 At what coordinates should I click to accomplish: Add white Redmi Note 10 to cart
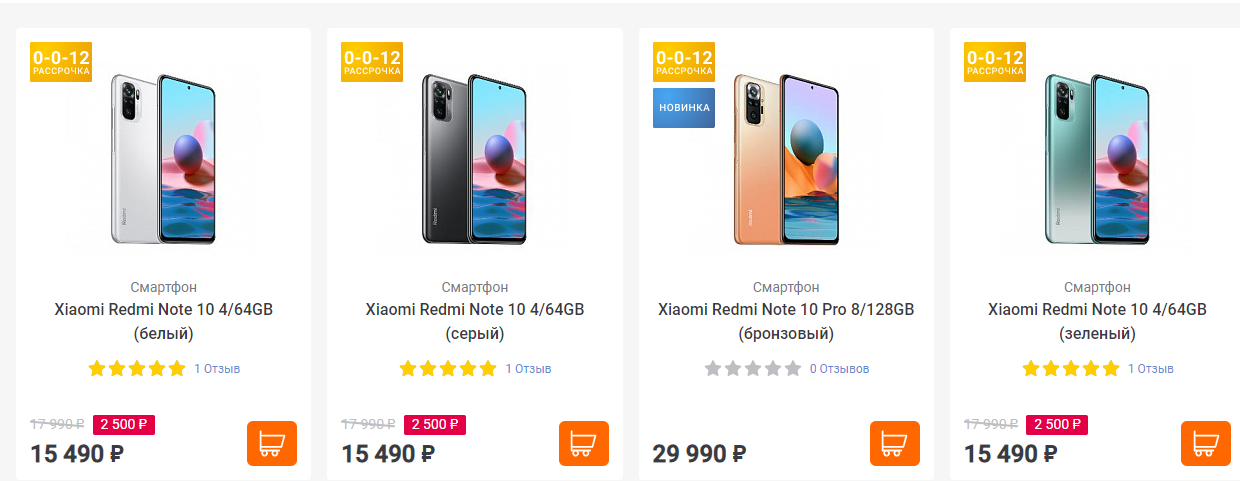point(272,443)
